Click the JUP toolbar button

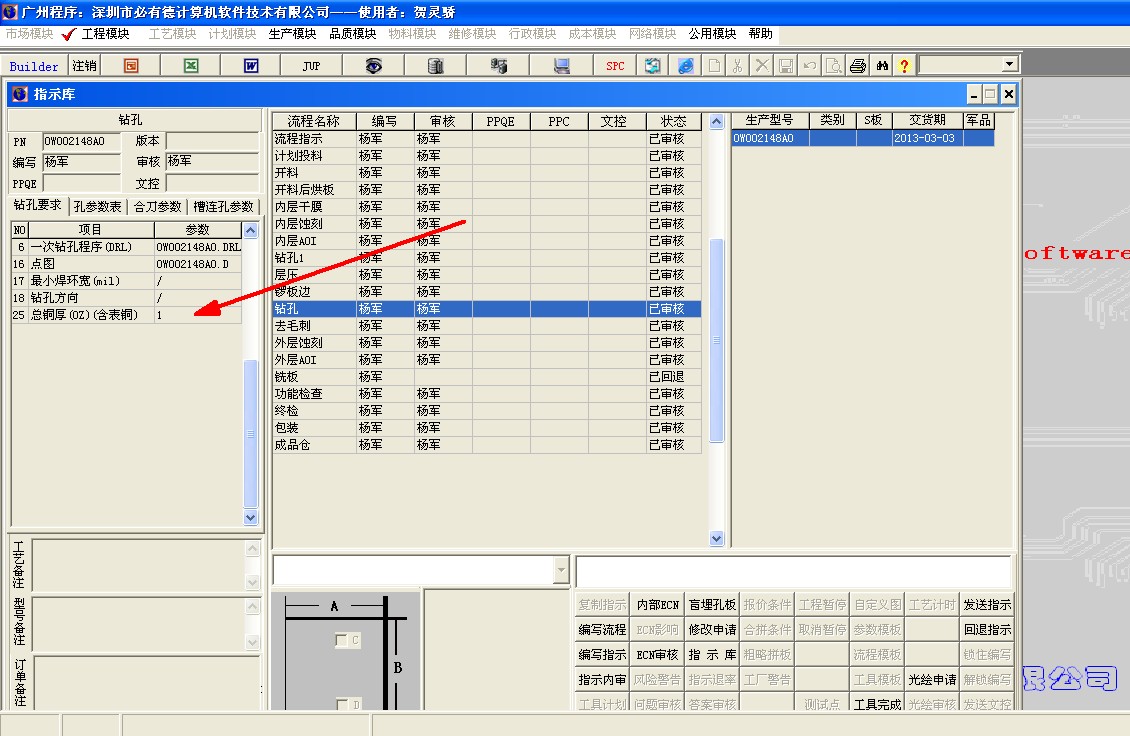coord(311,66)
